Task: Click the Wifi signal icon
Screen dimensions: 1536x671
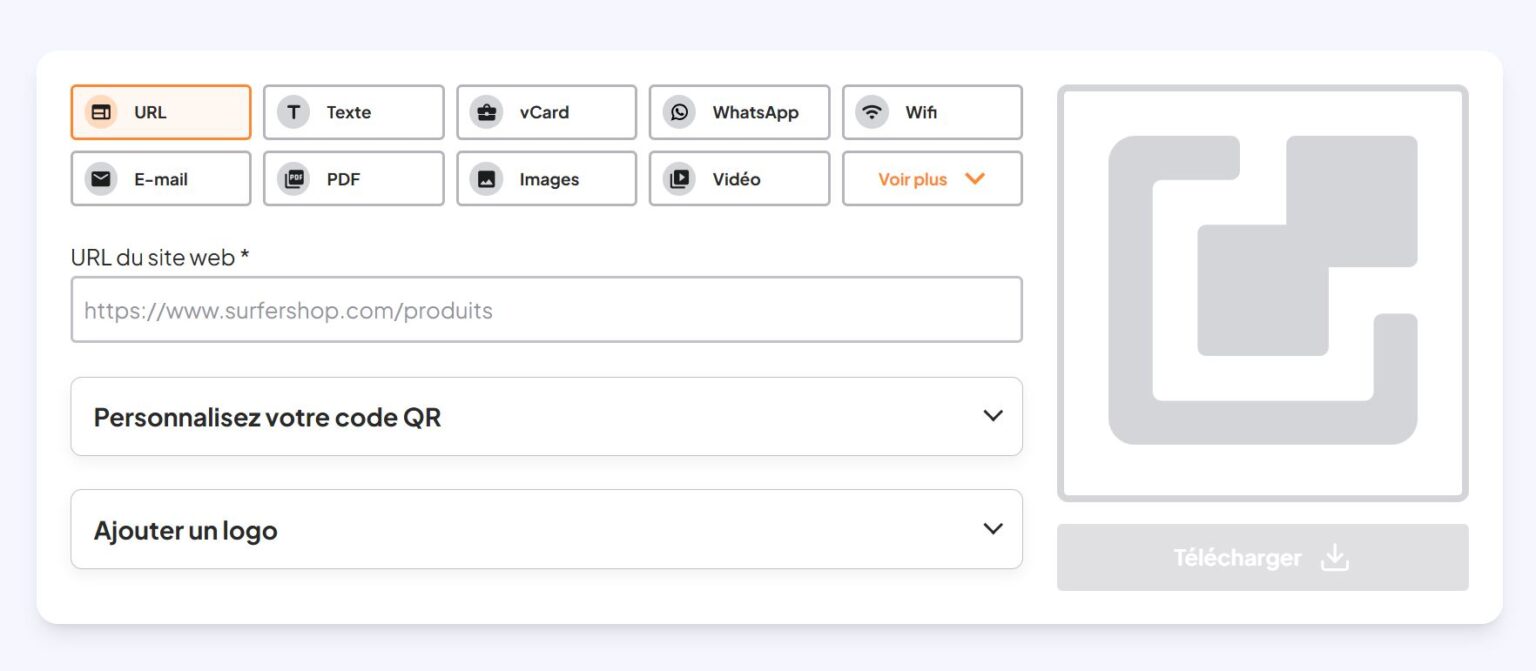Action: 872,112
